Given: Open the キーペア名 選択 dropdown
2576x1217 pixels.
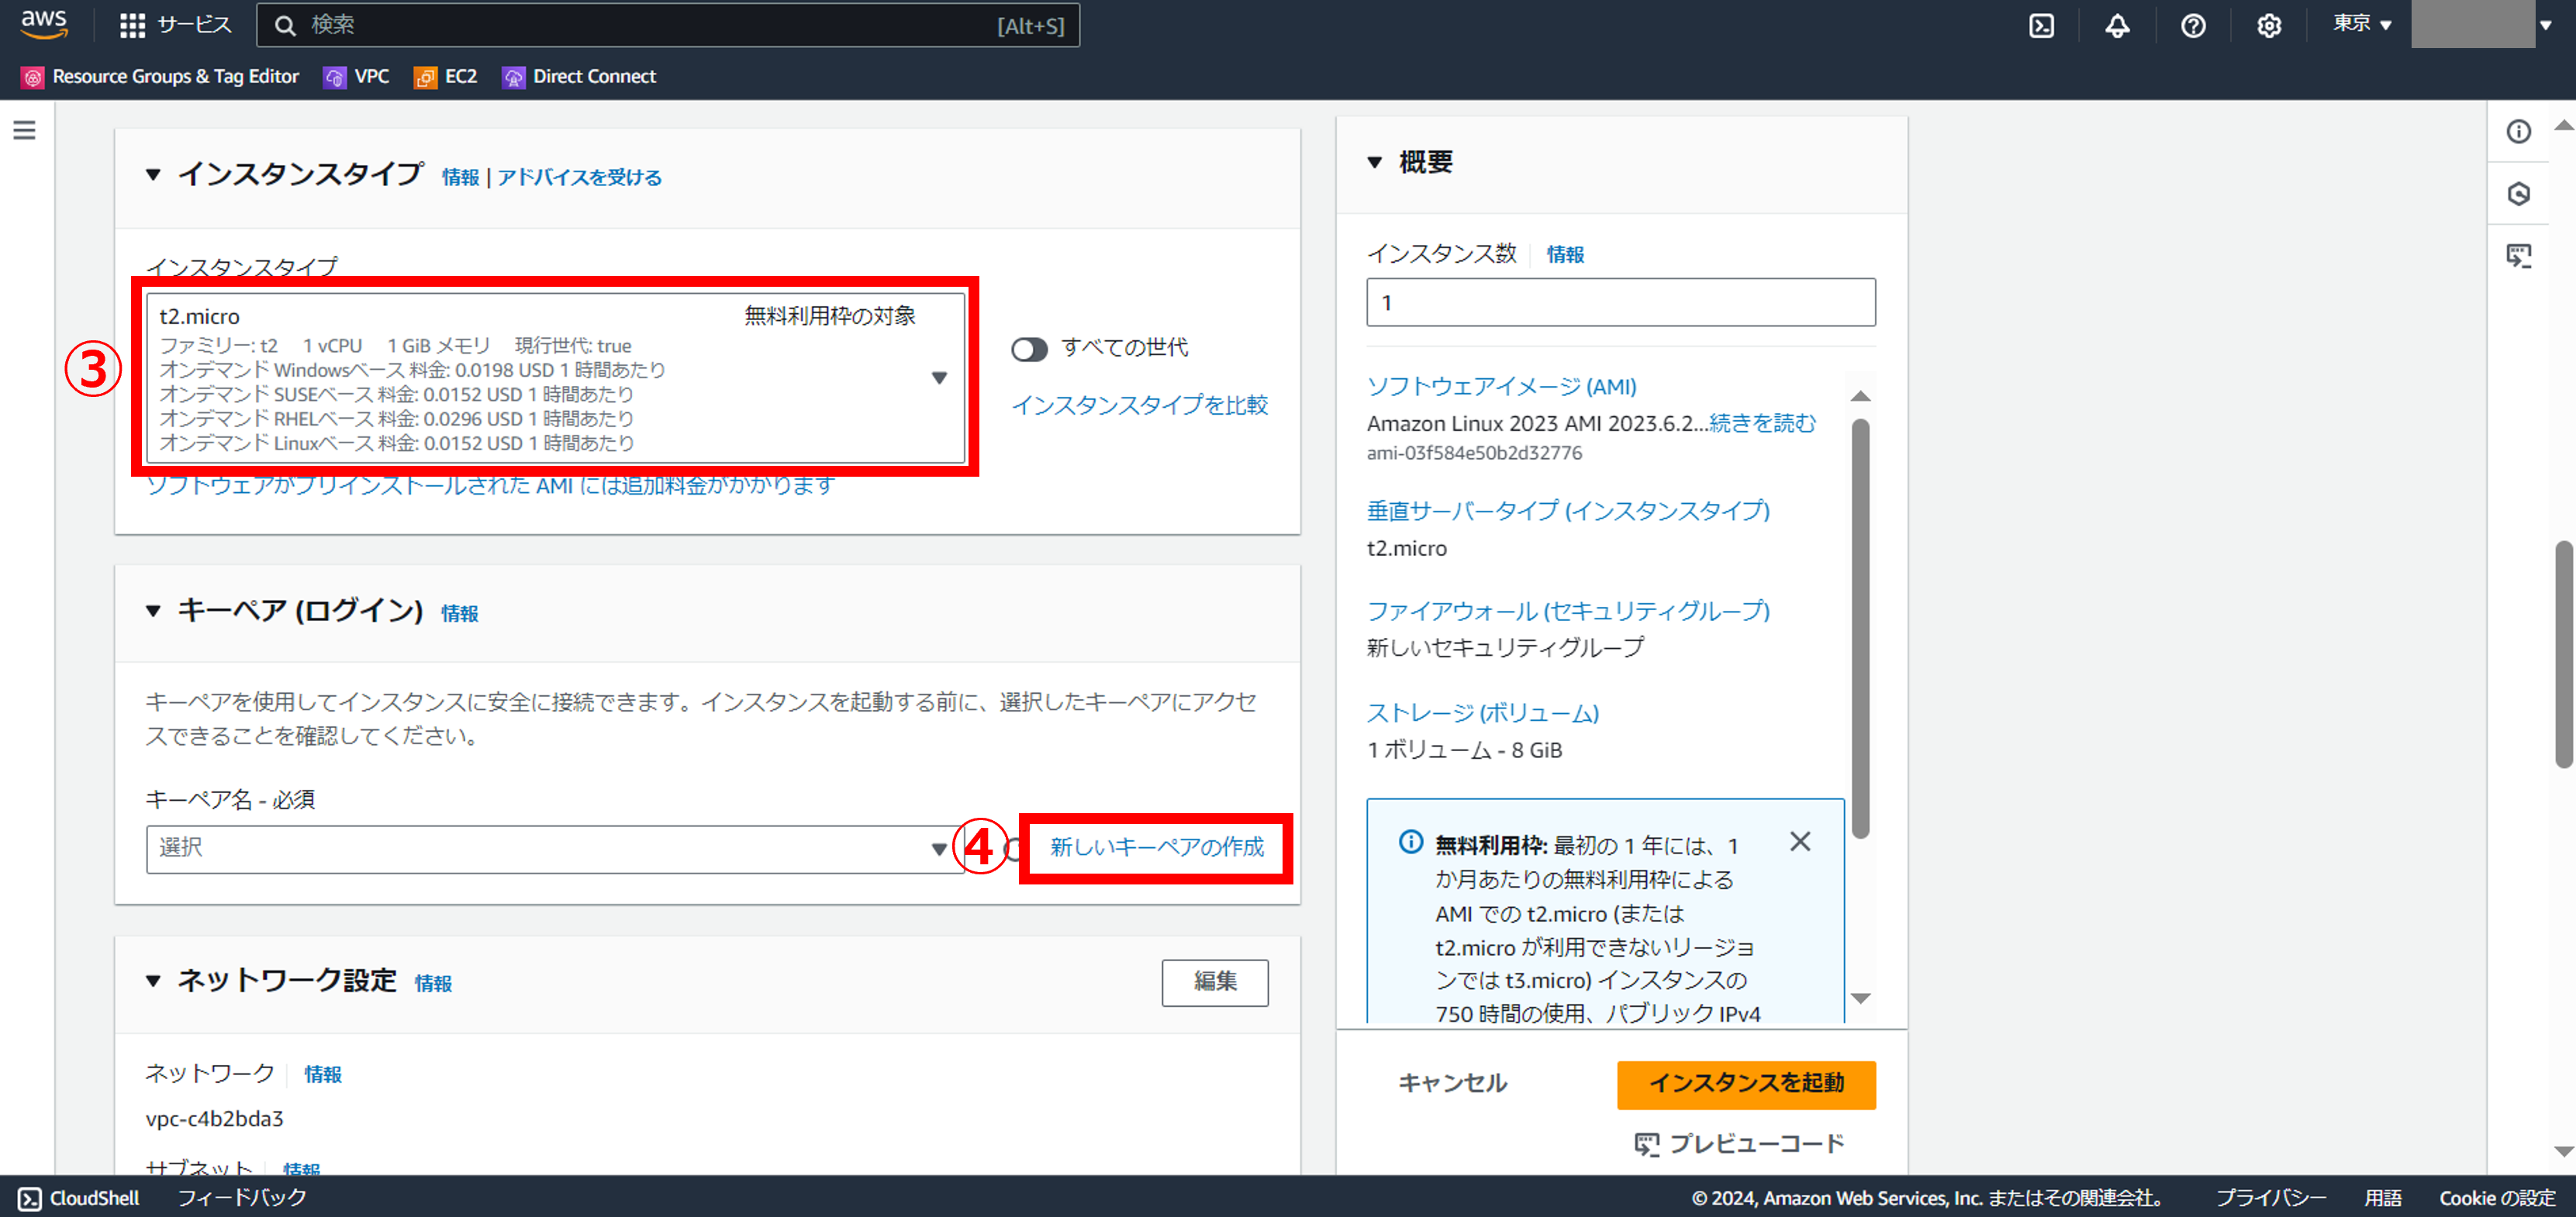Looking at the screenshot, I should pos(555,849).
